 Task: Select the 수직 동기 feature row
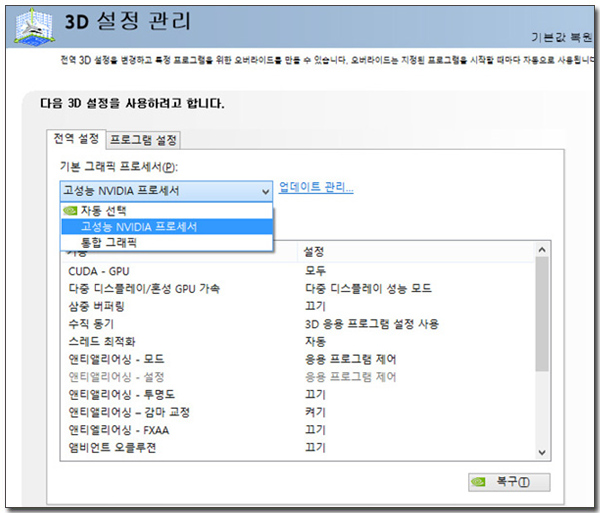coord(298,324)
